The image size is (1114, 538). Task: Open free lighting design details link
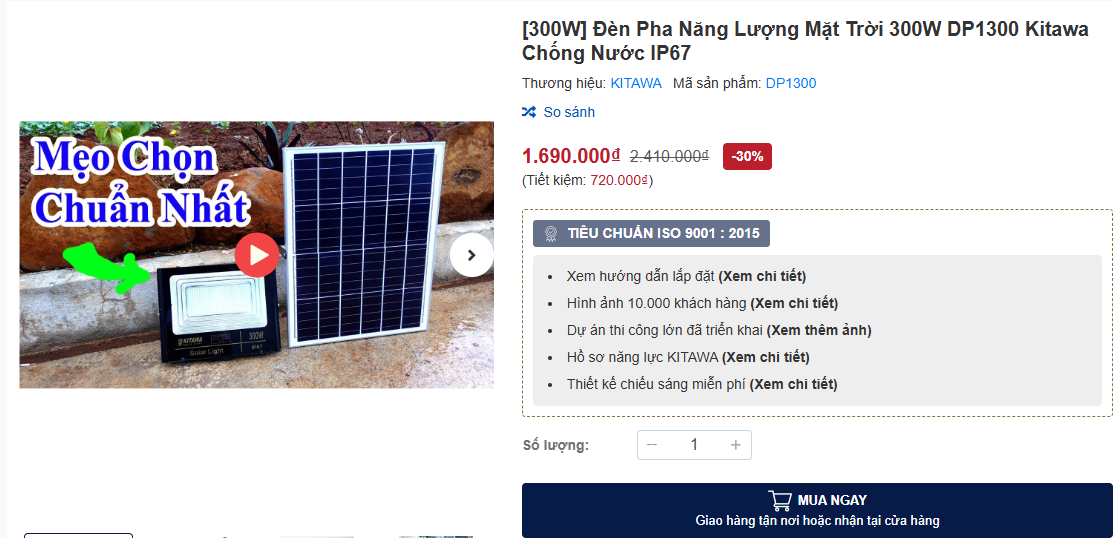tap(794, 384)
